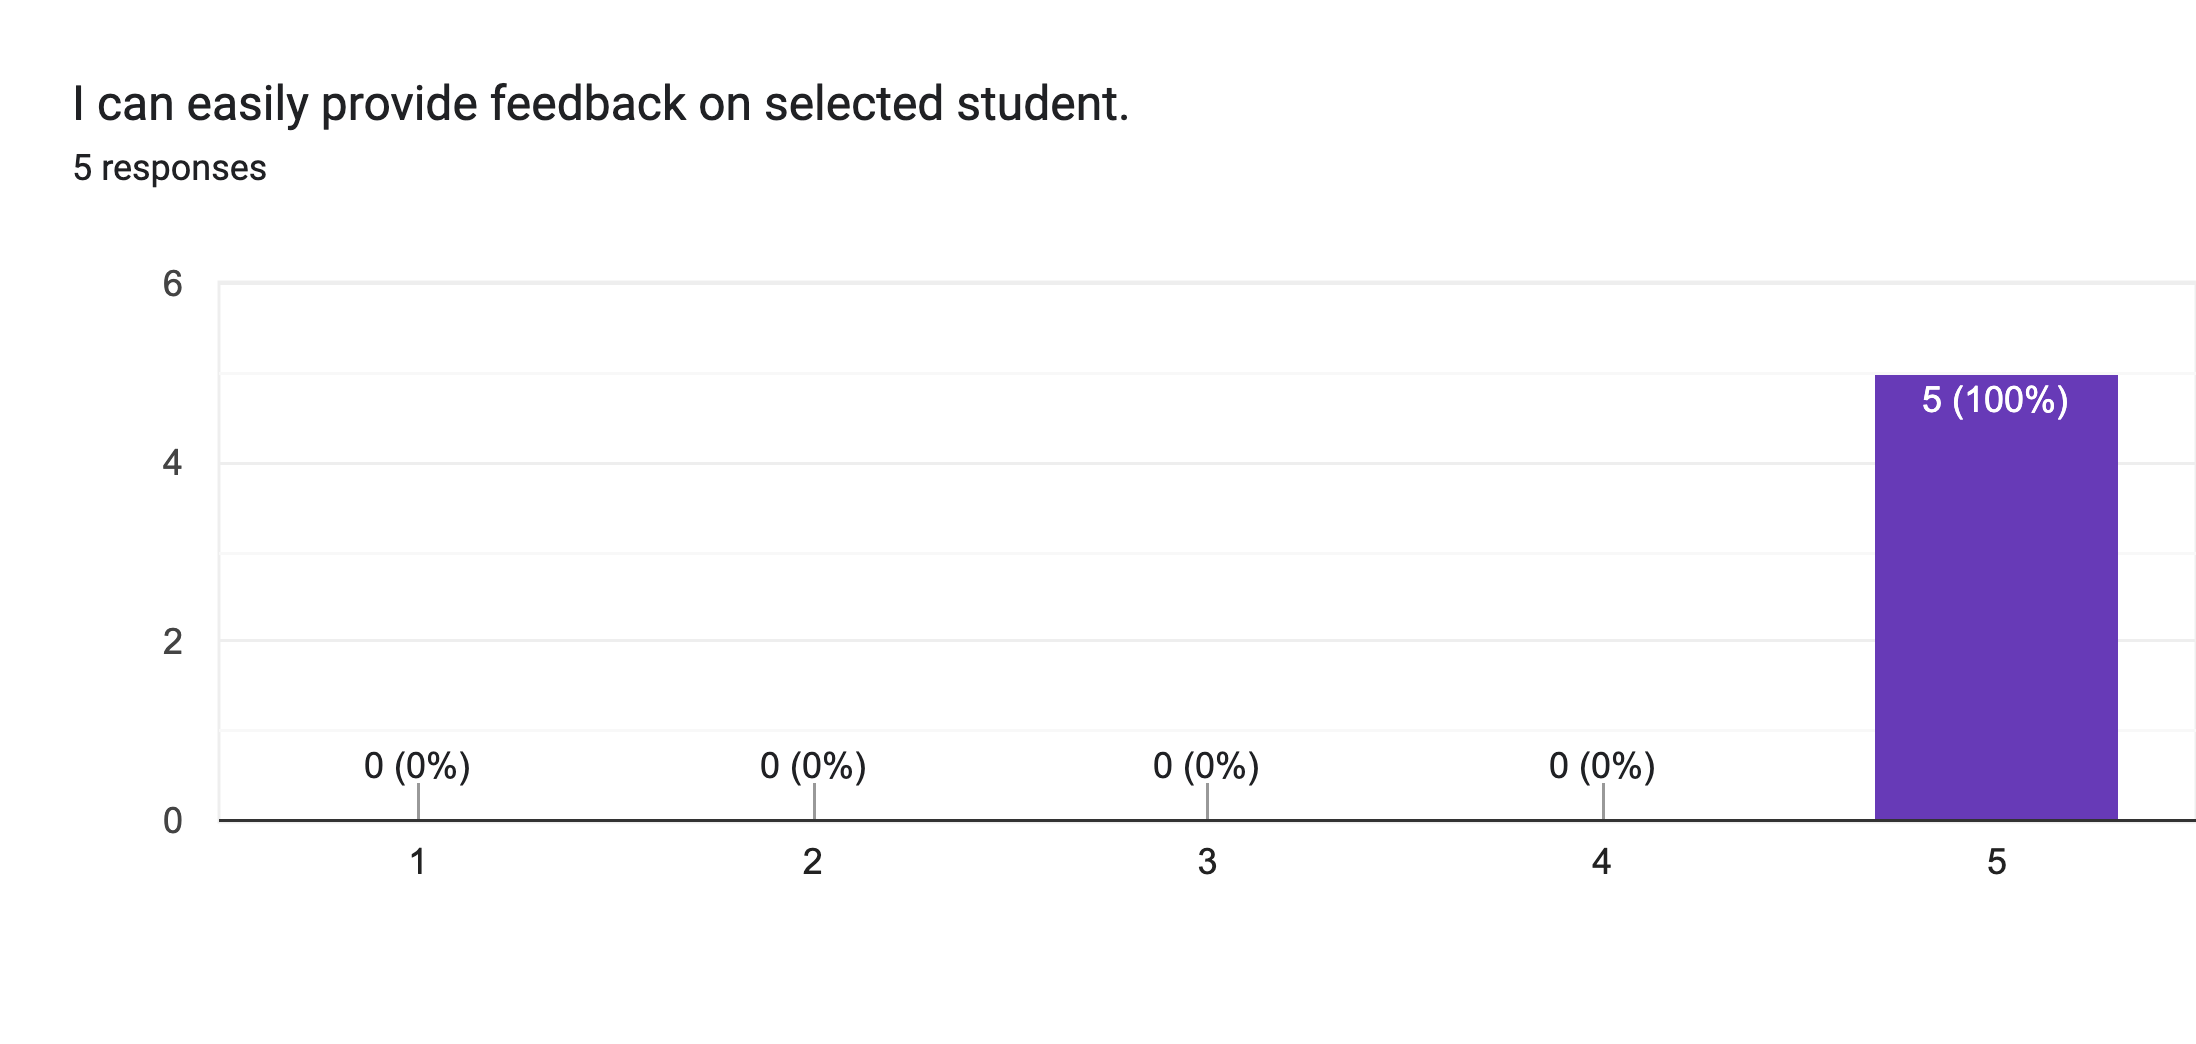Click the '0 (0%)' label above rating 4
The width and height of the screenshot is (2196, 1044).
click(1602, 766)
